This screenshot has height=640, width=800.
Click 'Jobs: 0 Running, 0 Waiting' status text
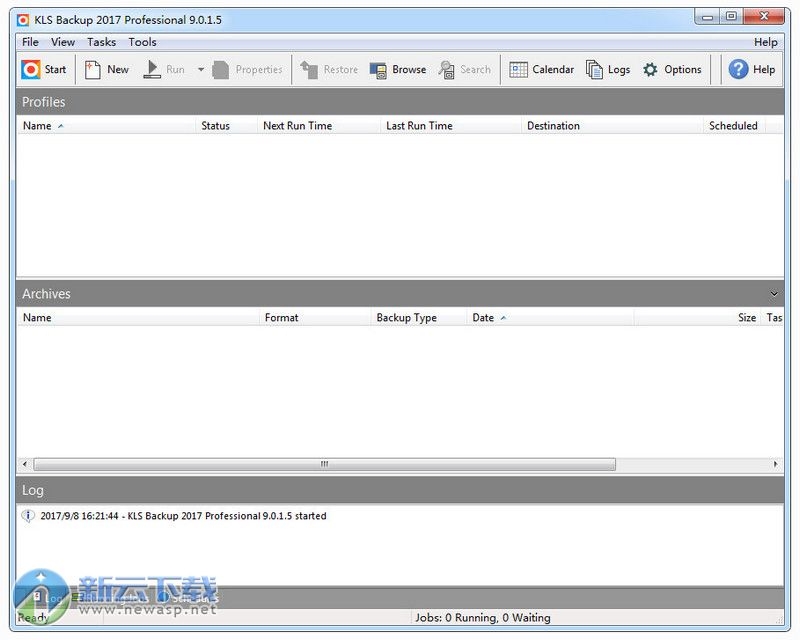[483, 618]
